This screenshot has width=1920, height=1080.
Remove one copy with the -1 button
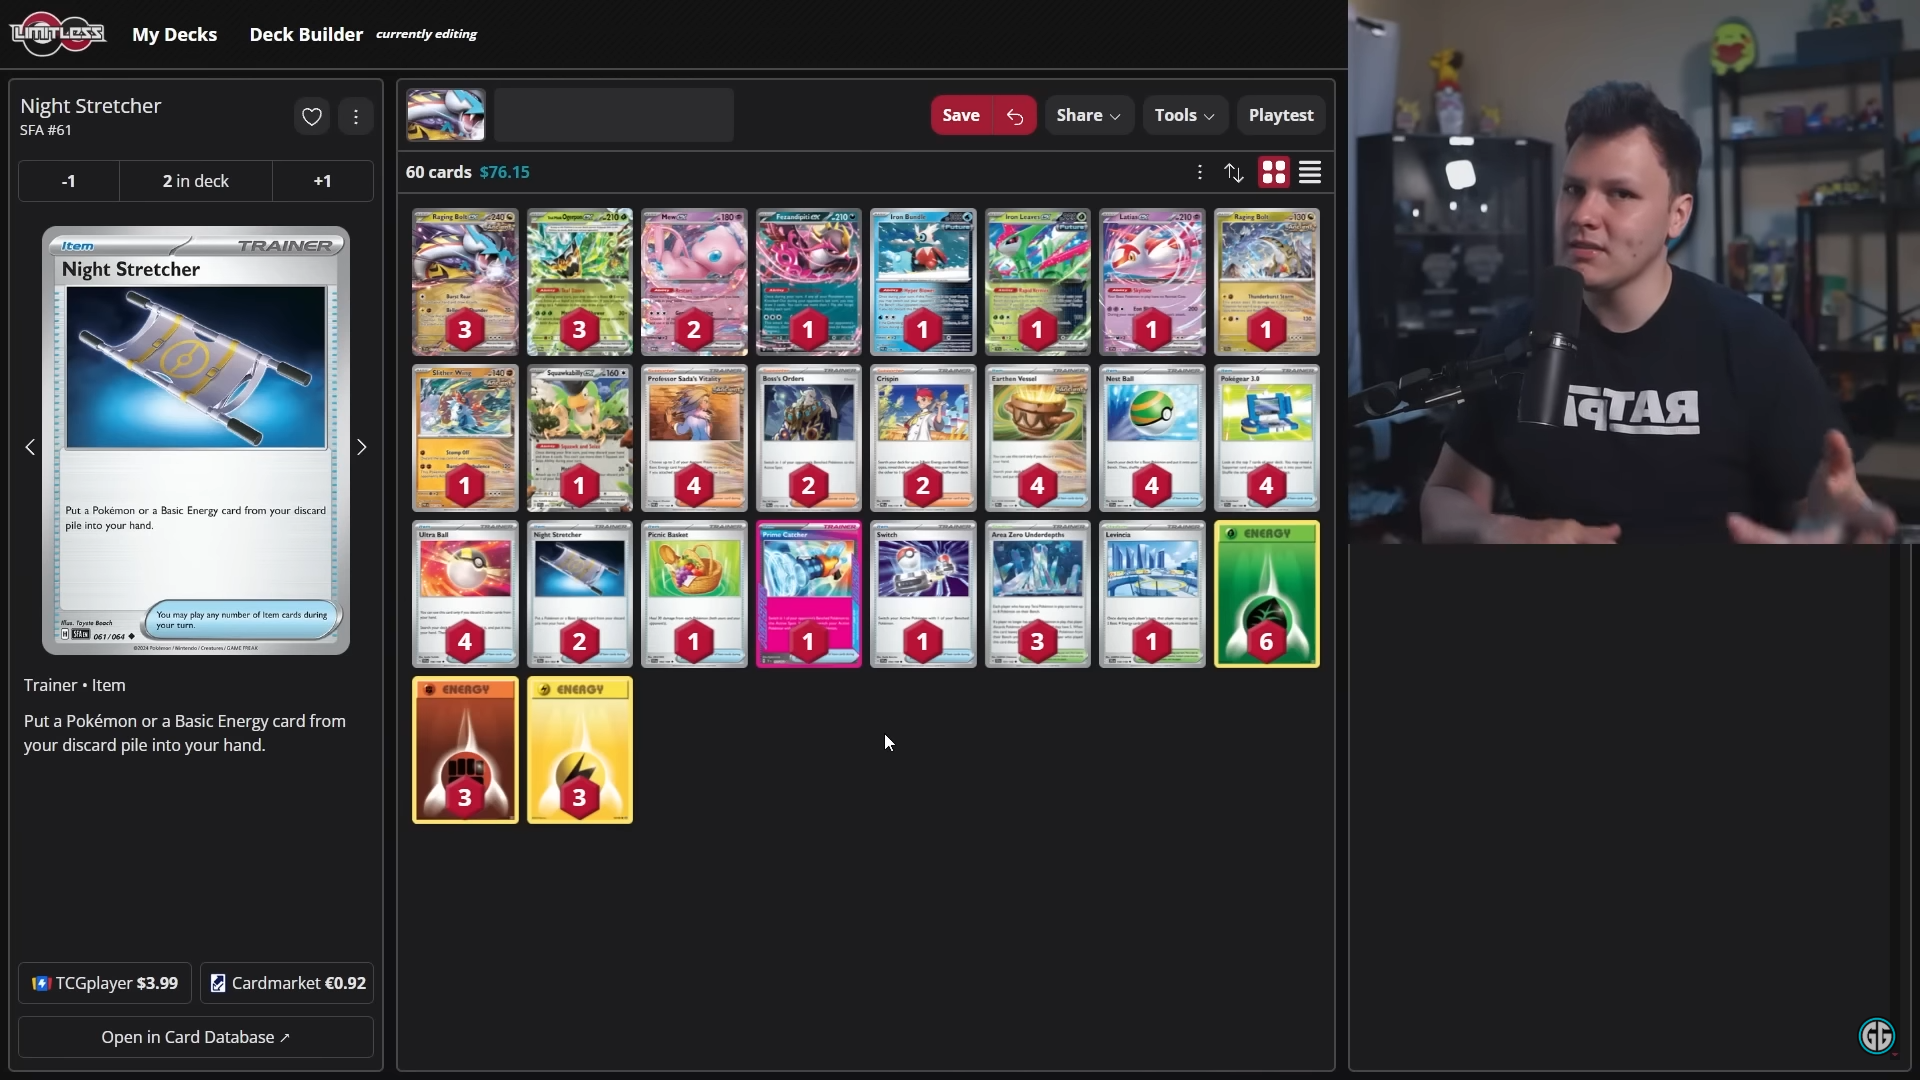point(69,181)
